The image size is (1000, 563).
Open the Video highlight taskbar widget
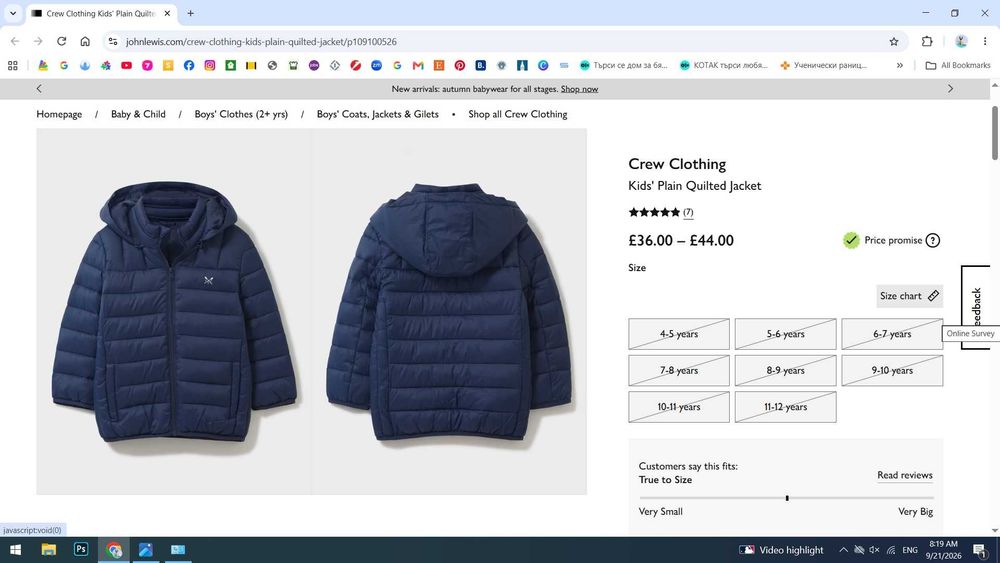click(781, 550)
